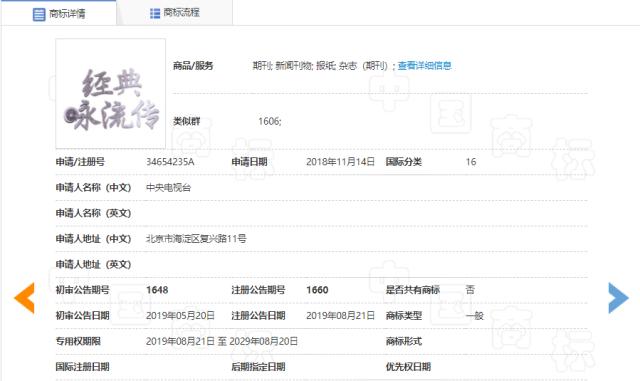The width and height of the screenshot is (640, 381).
Task: Click the 初审公告期号 label
Action: coord(82,290)
